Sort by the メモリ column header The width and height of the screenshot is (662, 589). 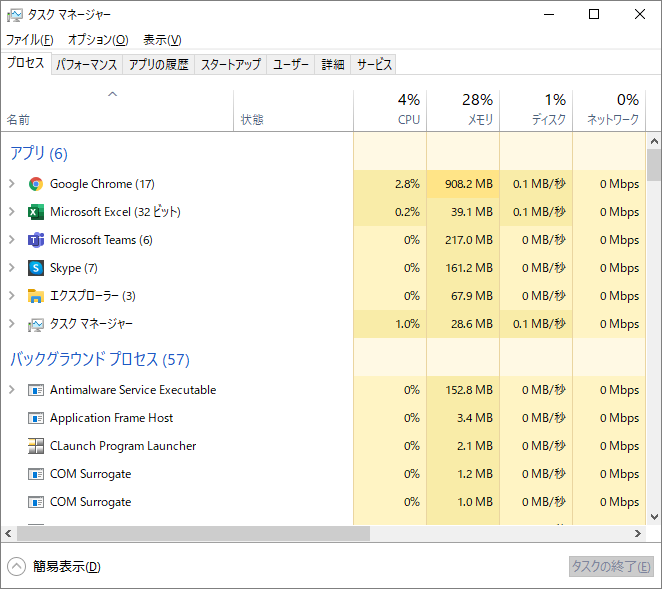point(463,111)
